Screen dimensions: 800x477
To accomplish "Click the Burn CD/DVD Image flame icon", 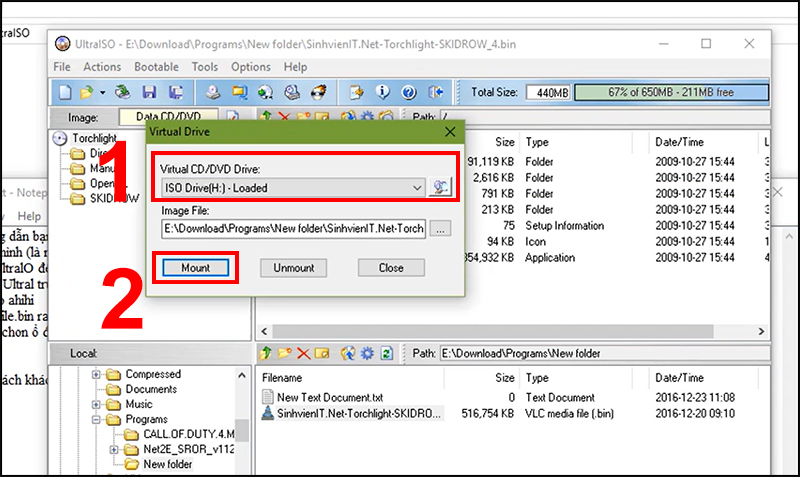I will pyautogui.click(x=318, y=92).
